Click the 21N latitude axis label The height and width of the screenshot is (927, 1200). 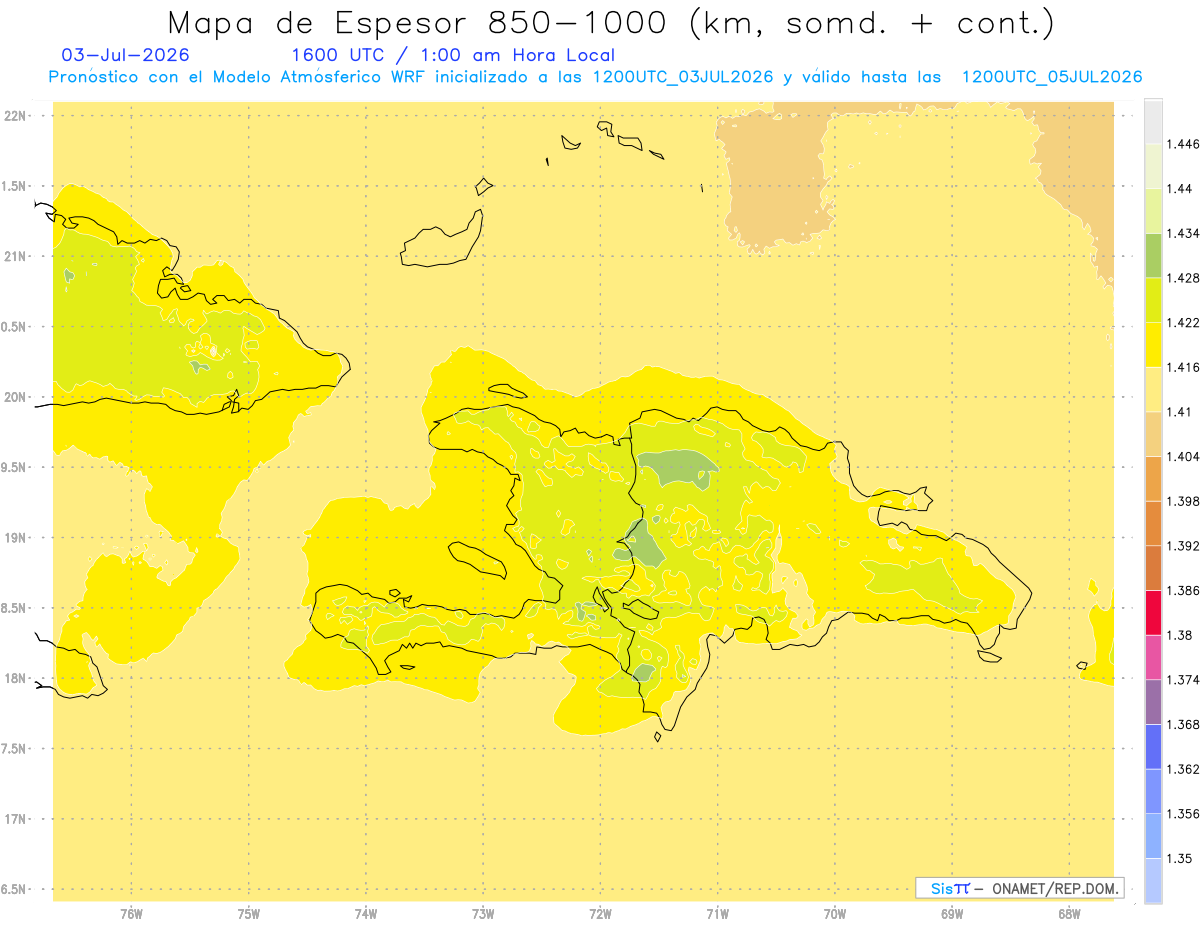click(17, 257)
